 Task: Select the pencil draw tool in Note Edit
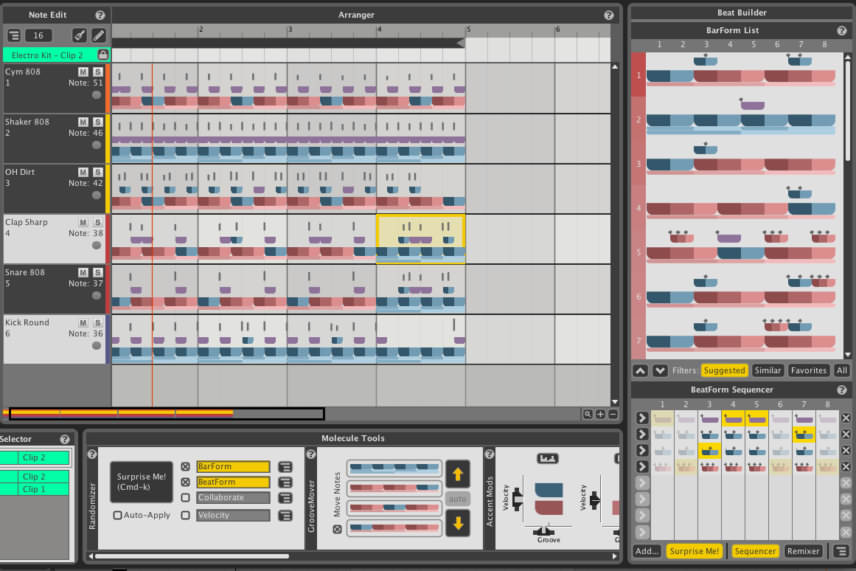pyautogui.click(x=98, y=35)
